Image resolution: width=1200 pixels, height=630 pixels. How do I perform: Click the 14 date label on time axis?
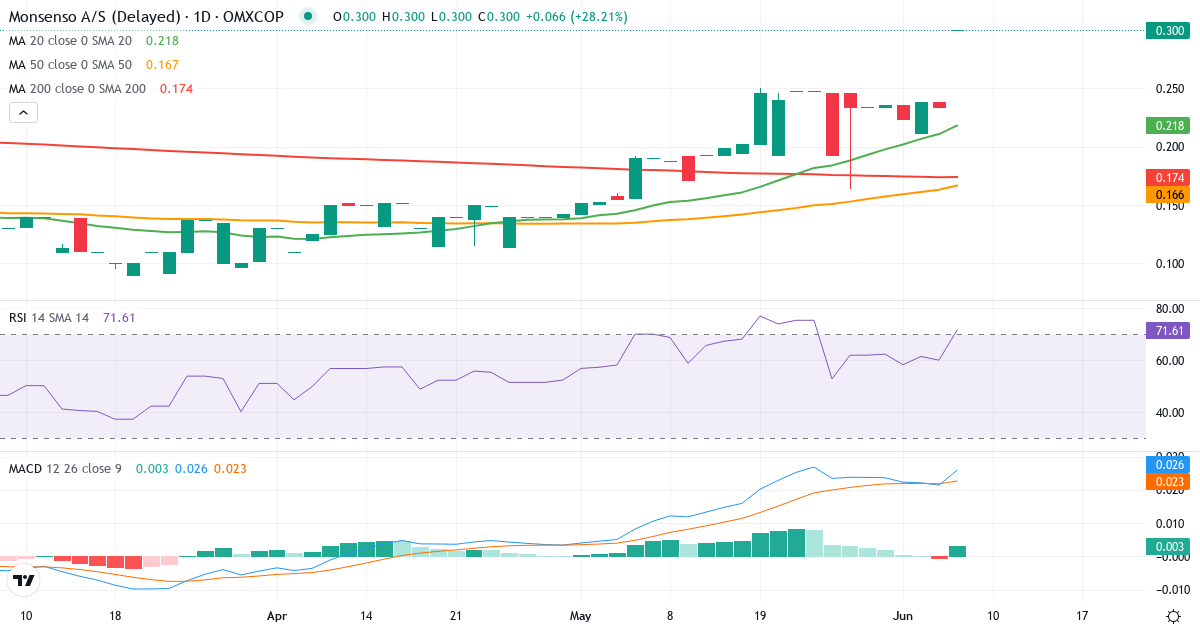pyautogui.click(x=367, y=615)
